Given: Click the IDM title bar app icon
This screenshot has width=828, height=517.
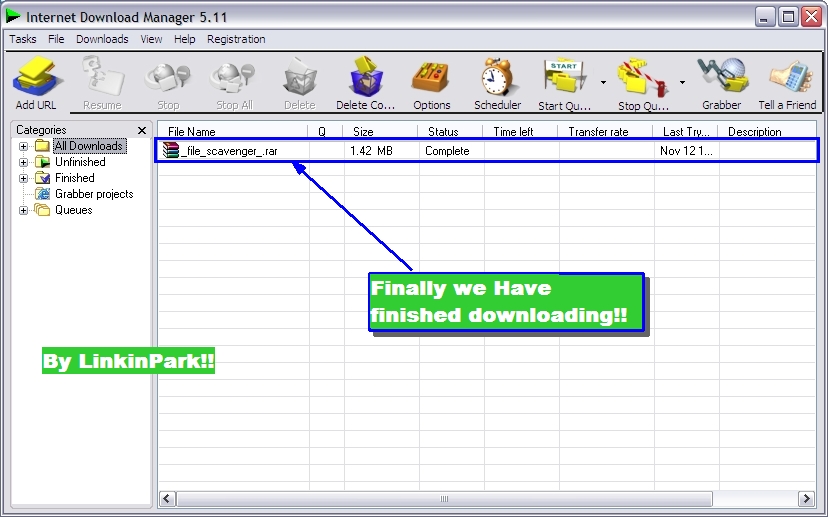Looking at the screenshot, I should pos(13,16).
